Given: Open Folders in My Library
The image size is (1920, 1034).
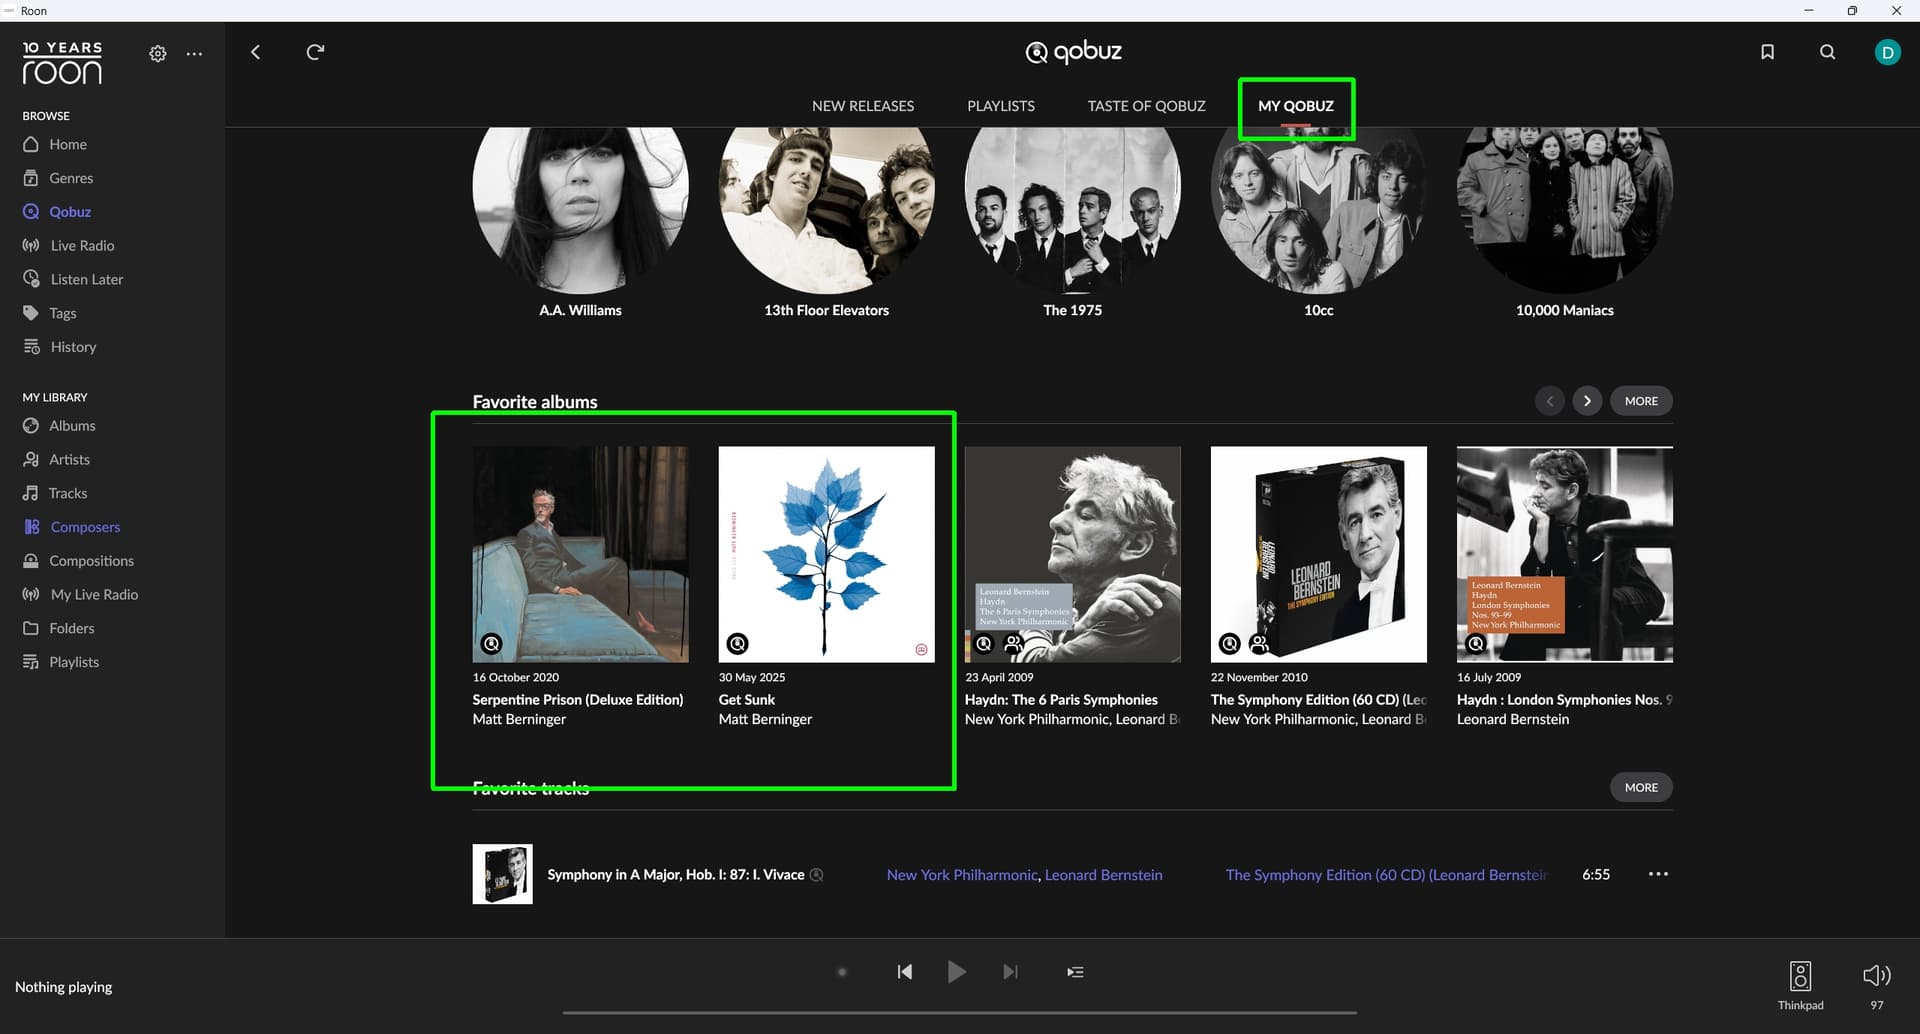Looking at the screenshot, I should coord(72,629).
